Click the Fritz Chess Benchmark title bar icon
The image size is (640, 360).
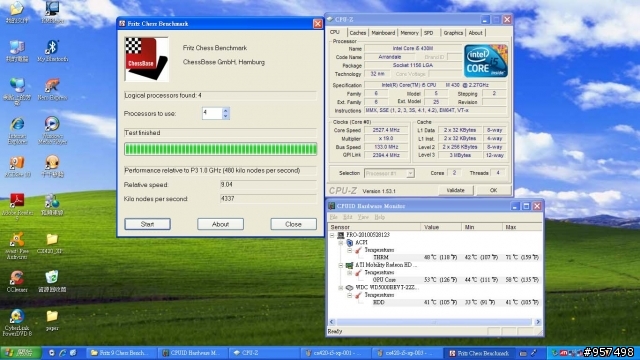[x=122, y=24]
